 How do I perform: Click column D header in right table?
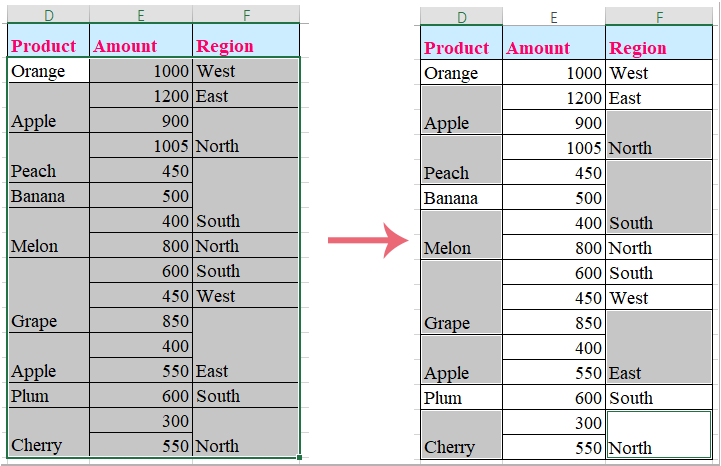point(461,17)
